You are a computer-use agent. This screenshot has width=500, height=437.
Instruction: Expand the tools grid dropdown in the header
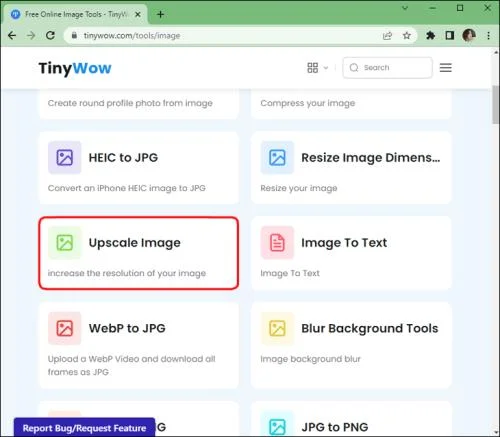[318, 68]
